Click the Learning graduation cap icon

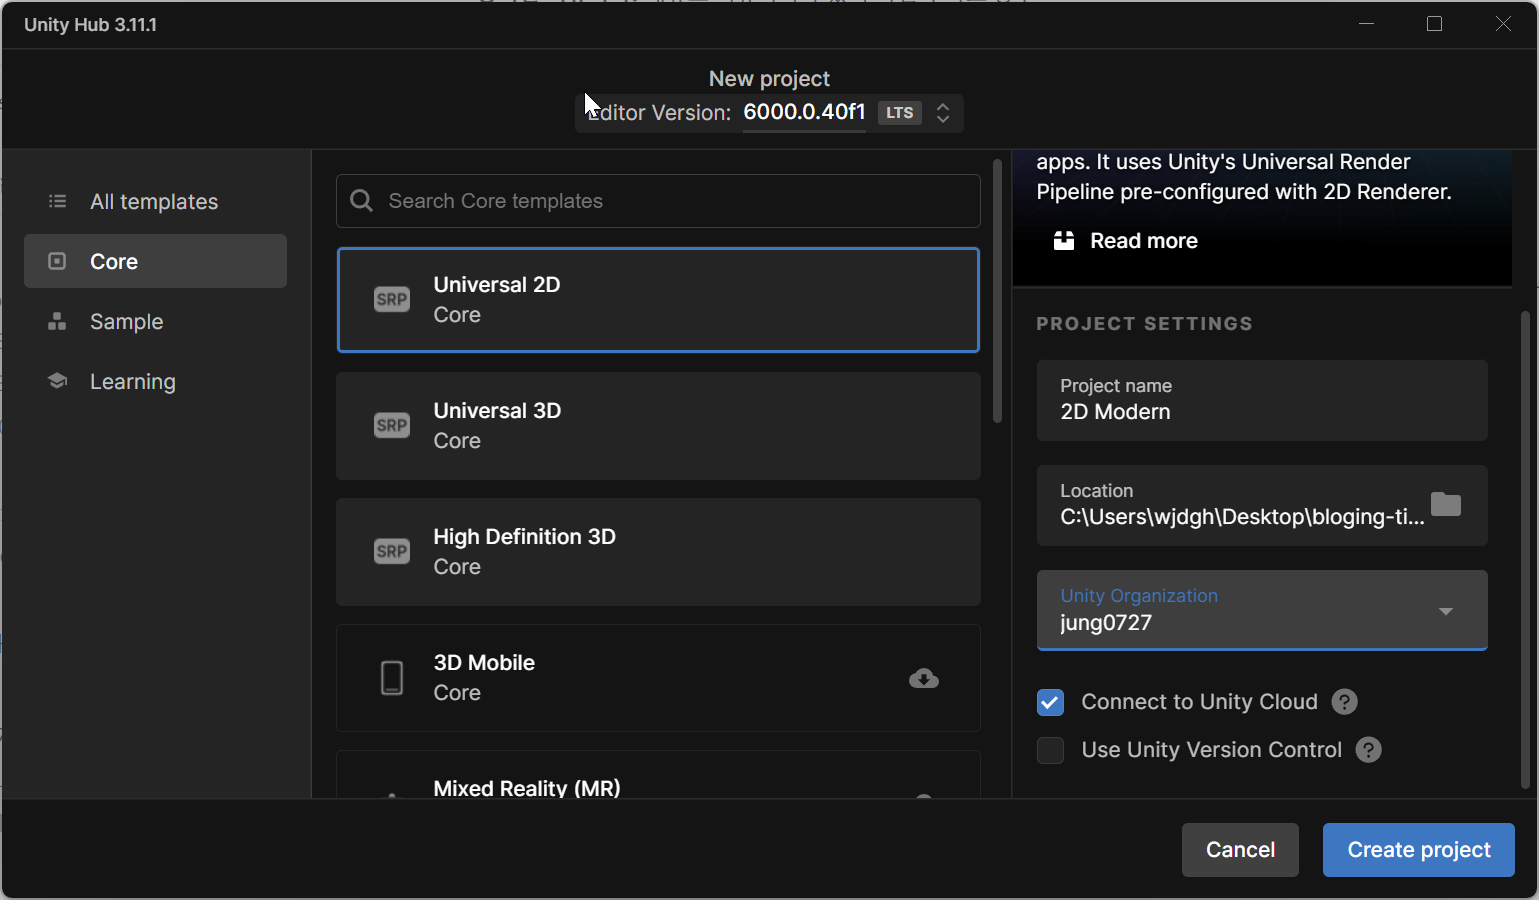[x=58, y=381]
